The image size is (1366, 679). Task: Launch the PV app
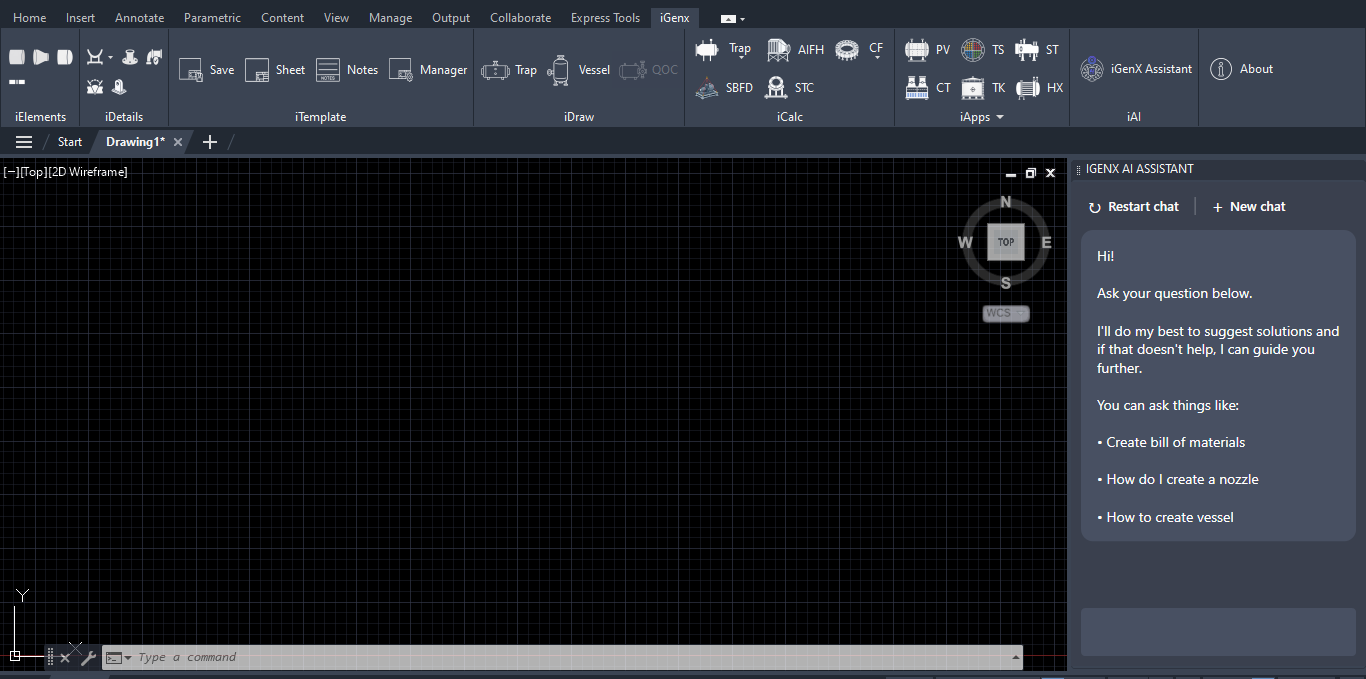[x=927, y=49]
